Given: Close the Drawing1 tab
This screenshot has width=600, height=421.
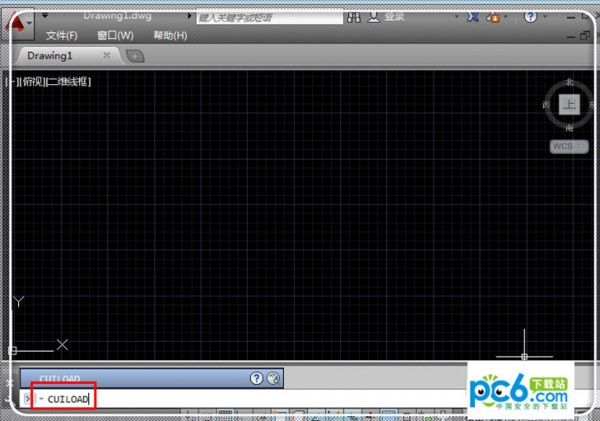Looking at the screenshot, I should 107,56.
